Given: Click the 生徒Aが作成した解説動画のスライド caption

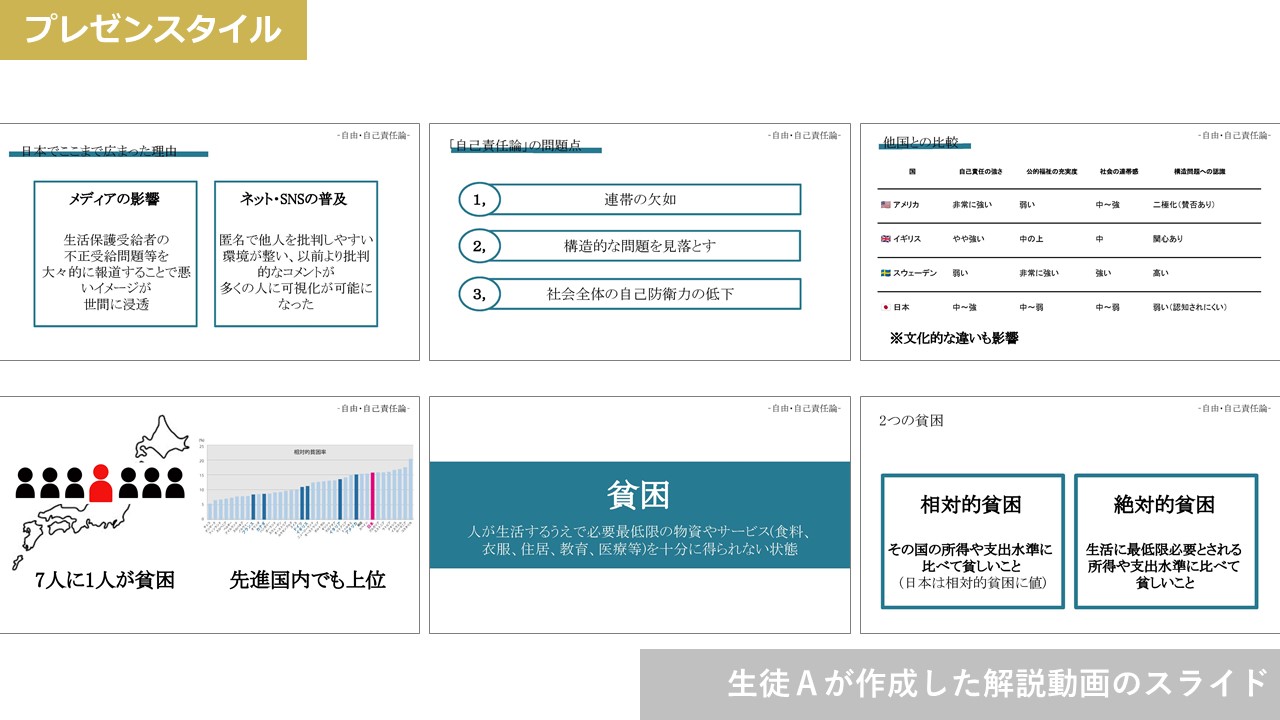Looking at the screenshot, I should click(x=960, y=684).
